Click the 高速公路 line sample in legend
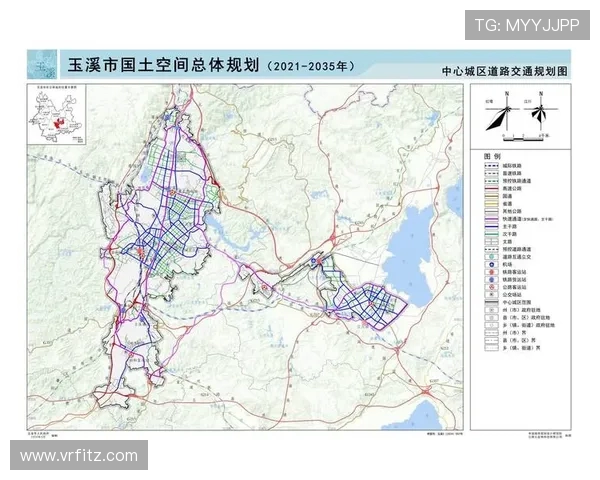 click(x=489, y=189)
